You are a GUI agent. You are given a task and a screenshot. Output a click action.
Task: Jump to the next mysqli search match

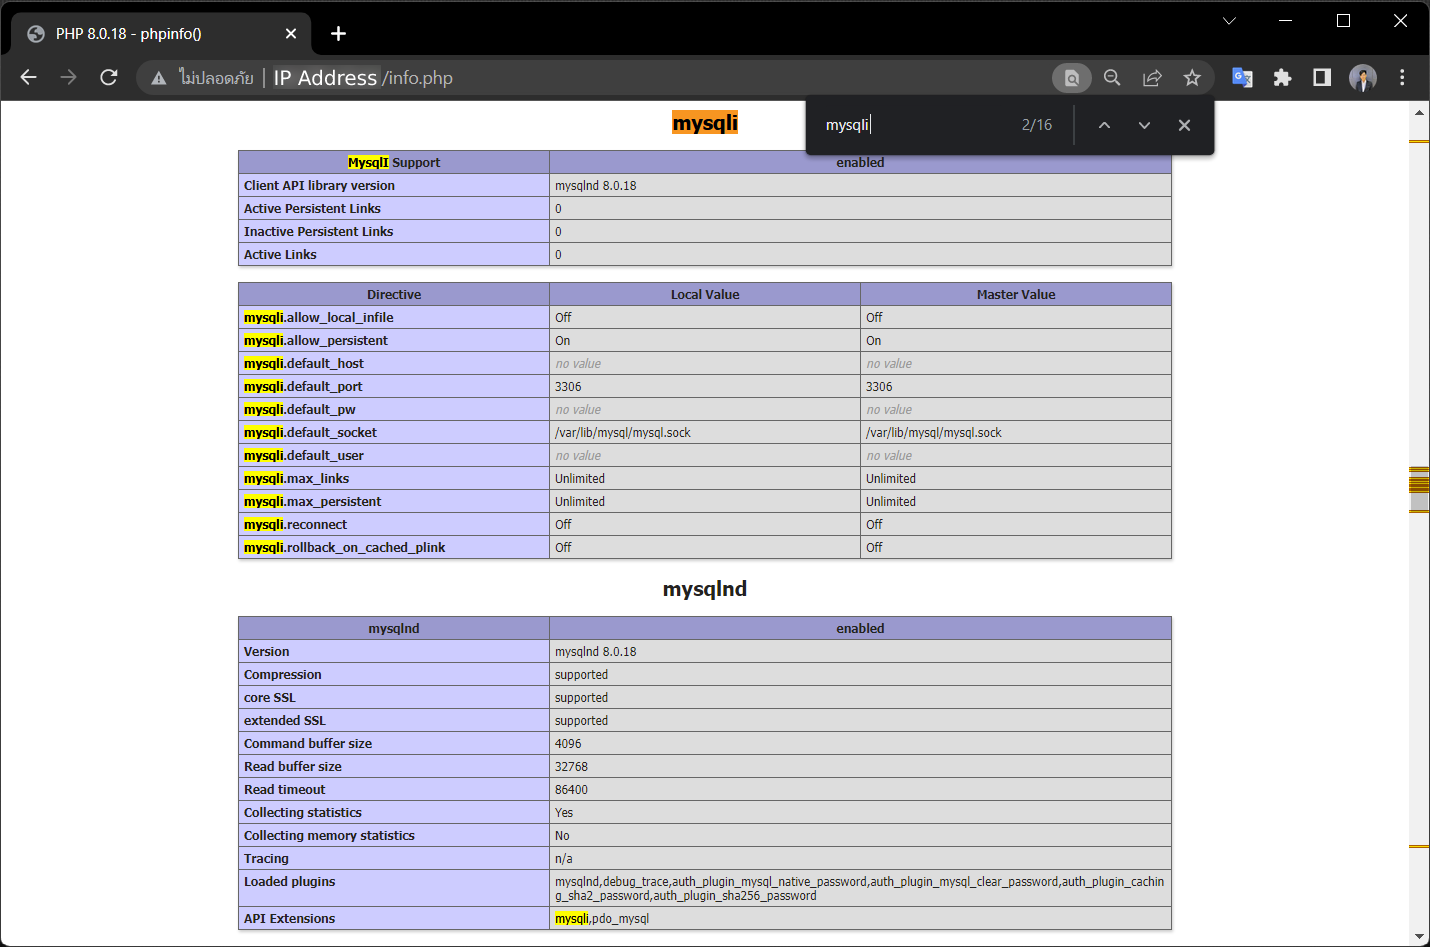[1144, 124]
